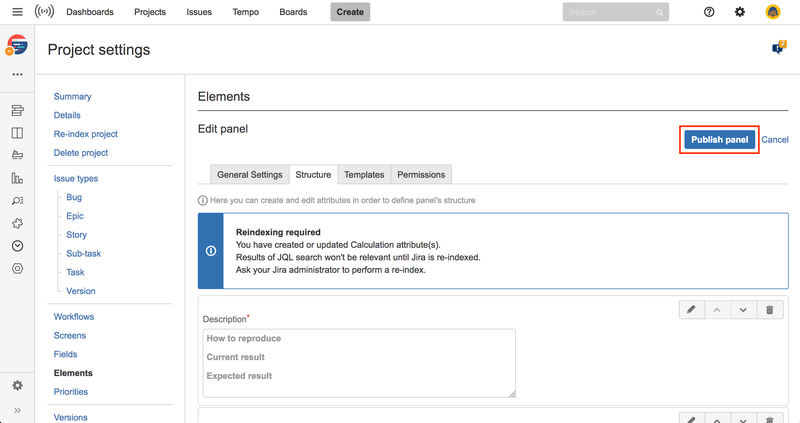Move Description attribute down with chevron

tap(743, 310)
